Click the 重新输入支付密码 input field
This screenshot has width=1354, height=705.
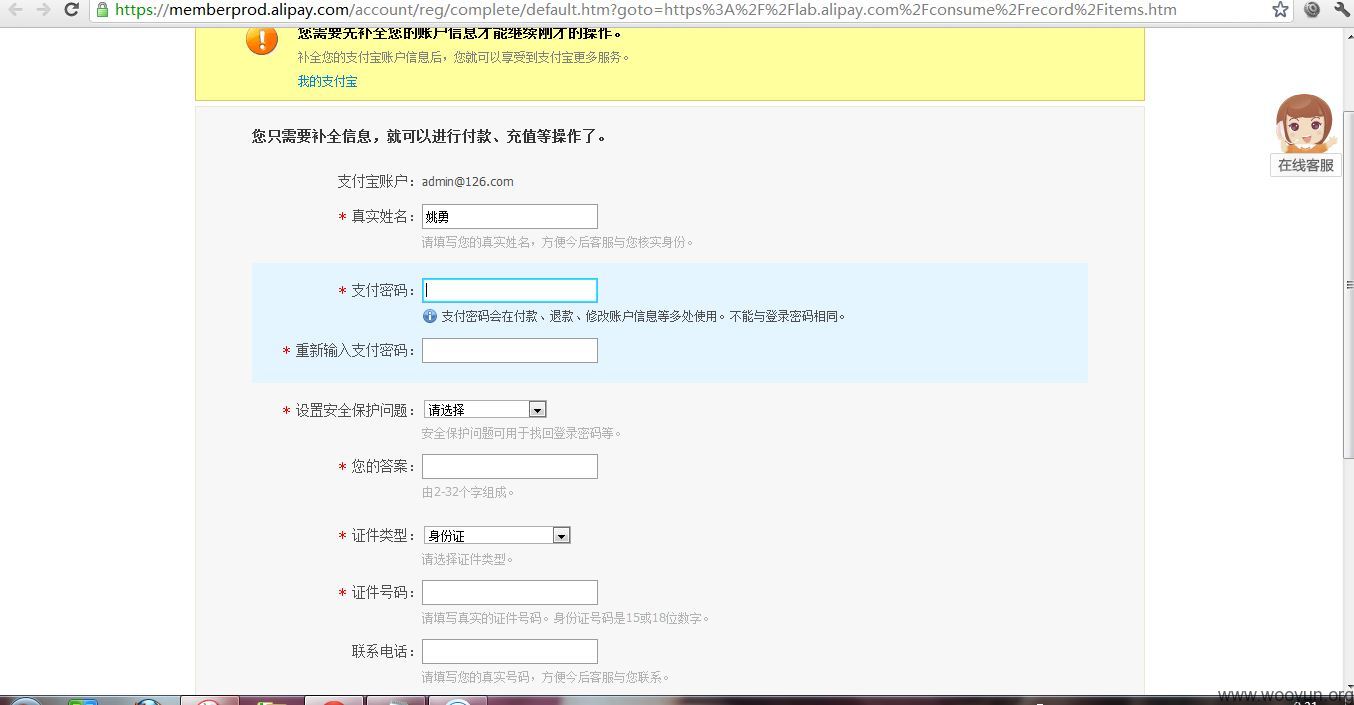(x=510, y=350)
